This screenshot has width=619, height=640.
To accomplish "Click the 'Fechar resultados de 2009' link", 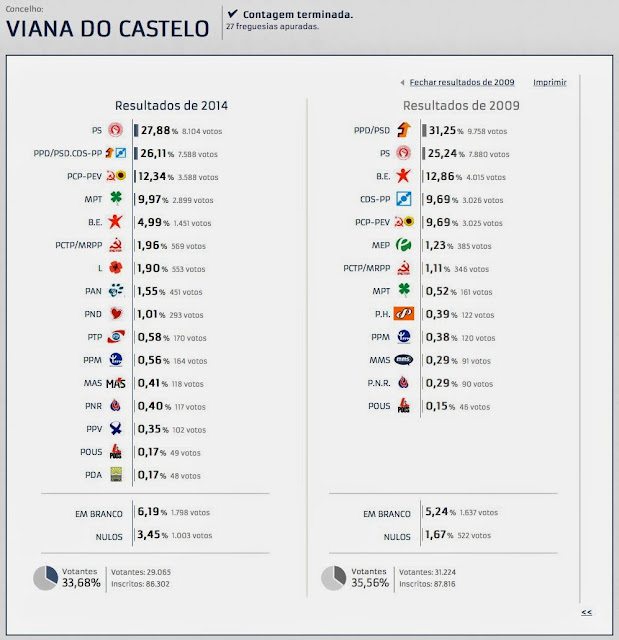I will click(461, 83).
